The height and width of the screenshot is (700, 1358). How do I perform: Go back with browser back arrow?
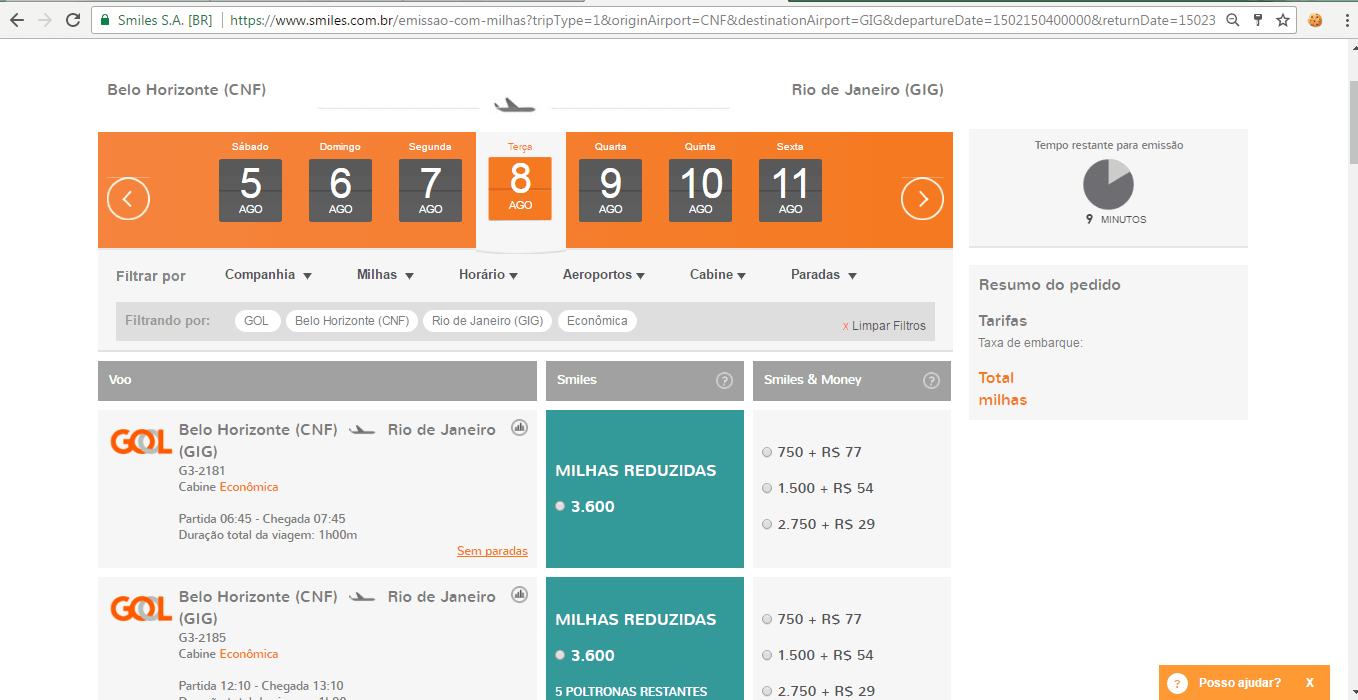(x=17, y=19)
